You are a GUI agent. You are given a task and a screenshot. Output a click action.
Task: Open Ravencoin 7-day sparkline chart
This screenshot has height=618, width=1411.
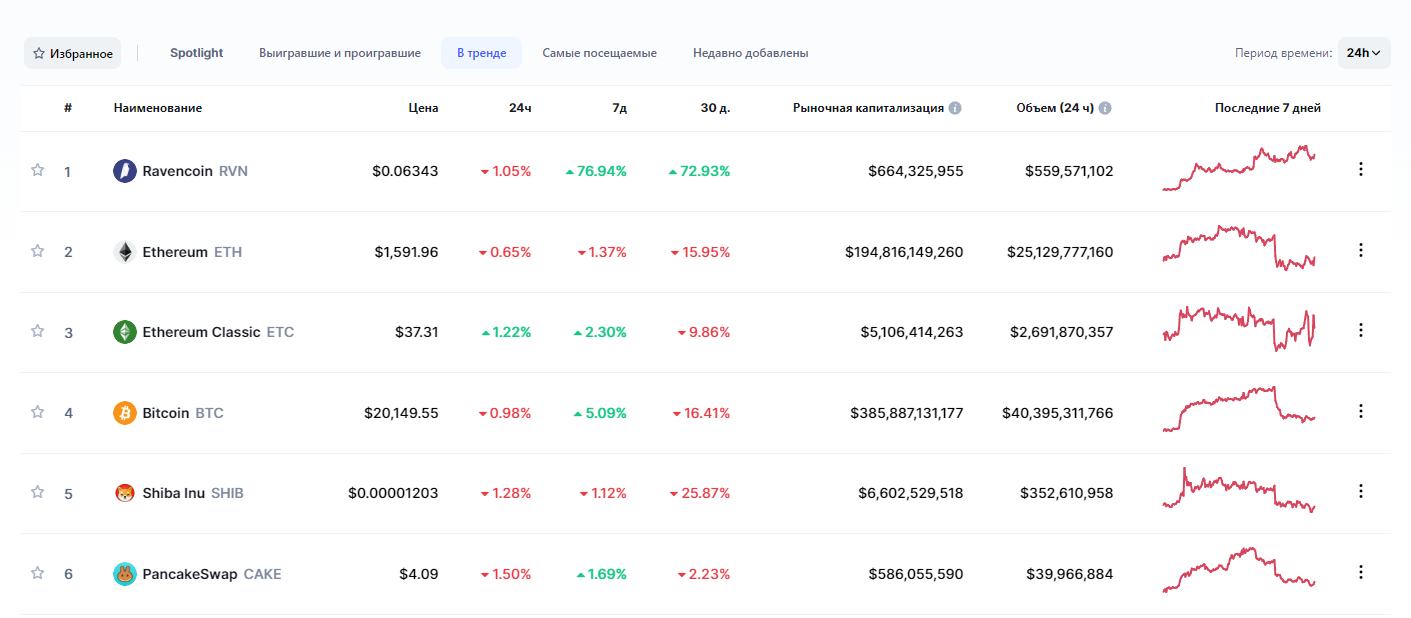tap(1239, 168)
